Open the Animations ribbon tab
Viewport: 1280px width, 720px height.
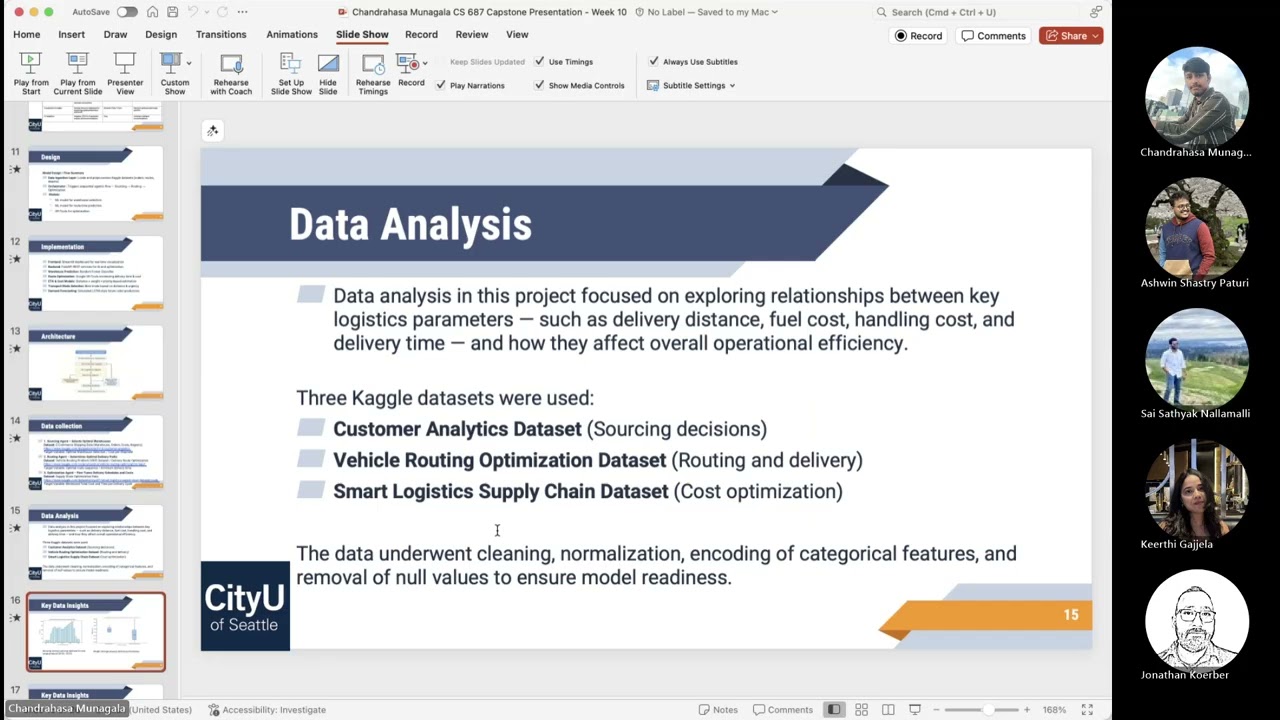tap(292, 34)
